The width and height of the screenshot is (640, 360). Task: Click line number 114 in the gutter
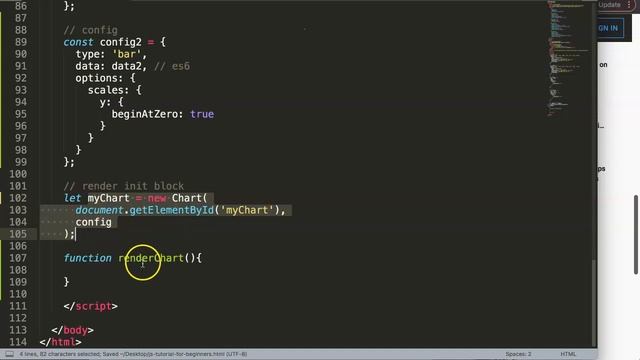(x=18, y=342)
